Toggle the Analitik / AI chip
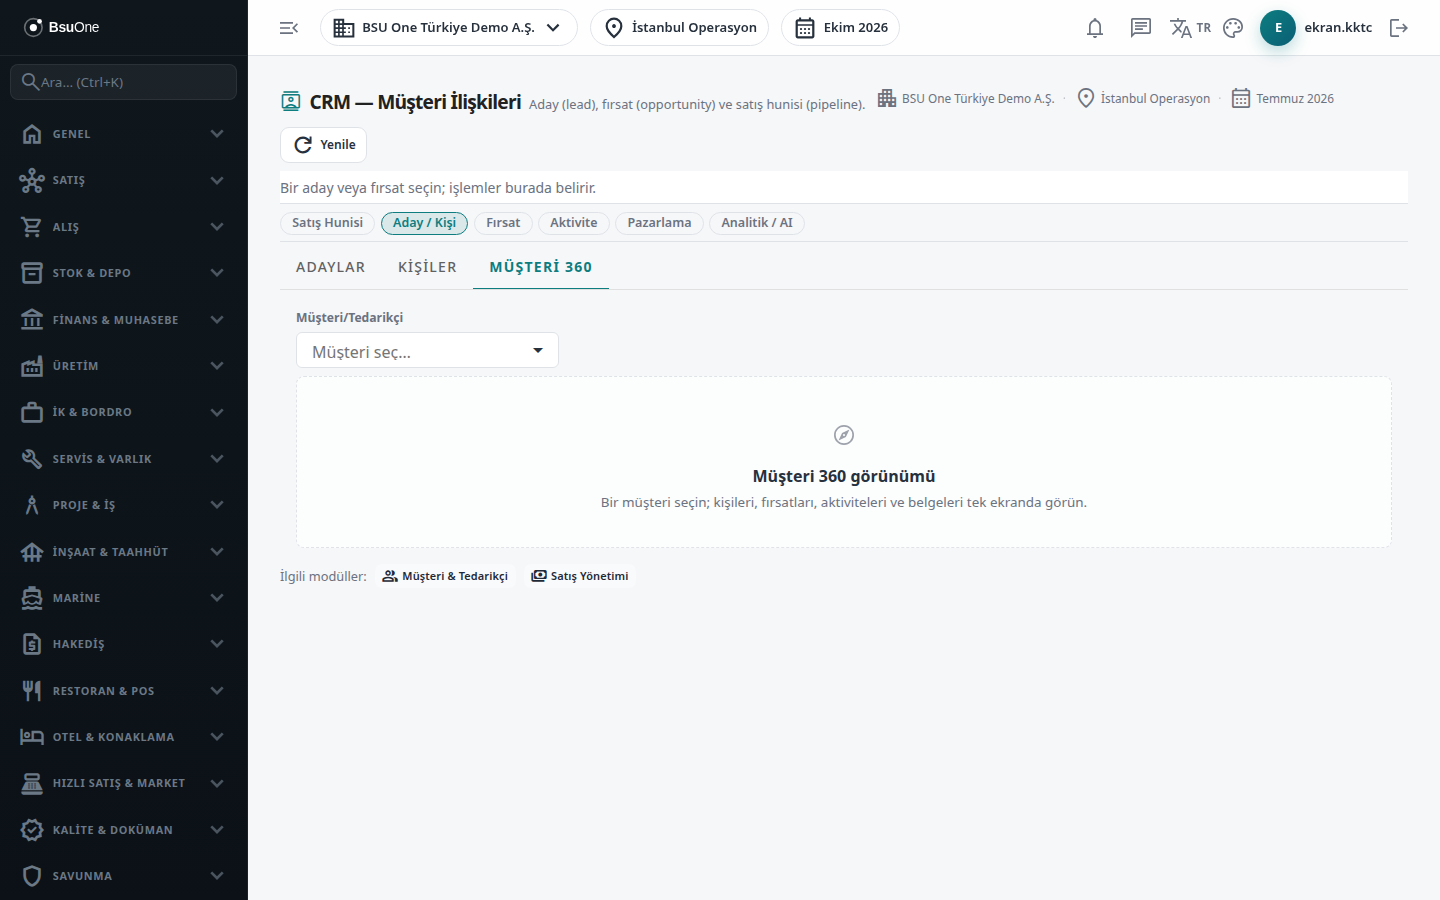 pos(757,223)
